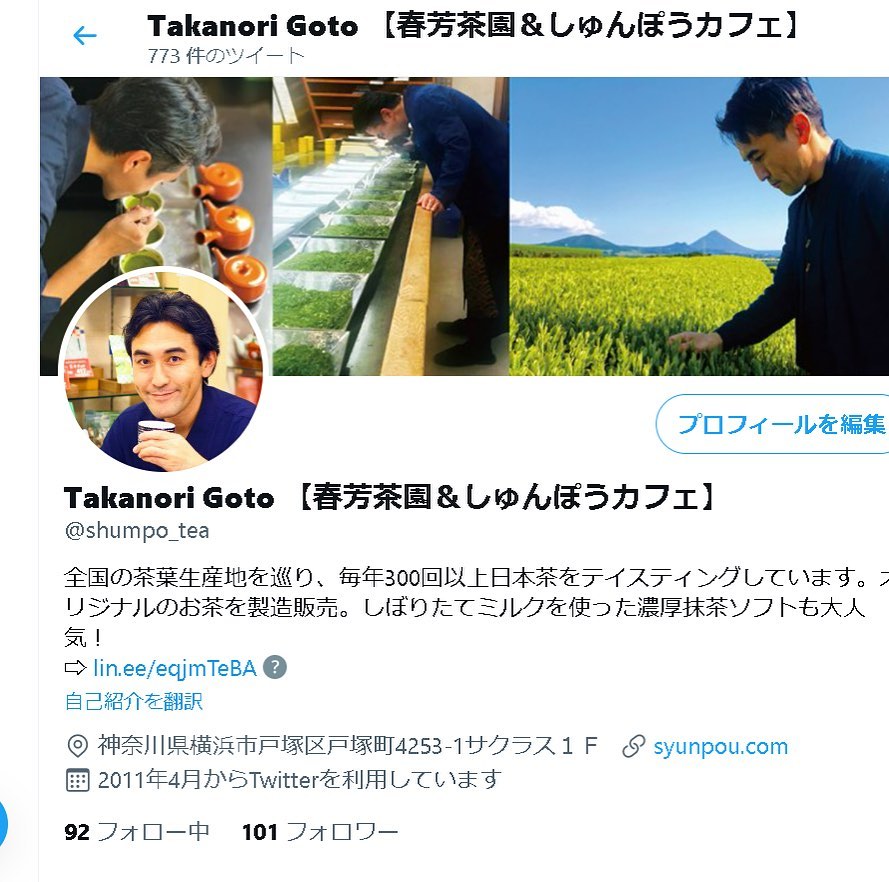Open the lin.ee/eqjmTeBA link
The height and width of the screenshot is (882, 889).
pyautogui.click(x=175, y=668)
